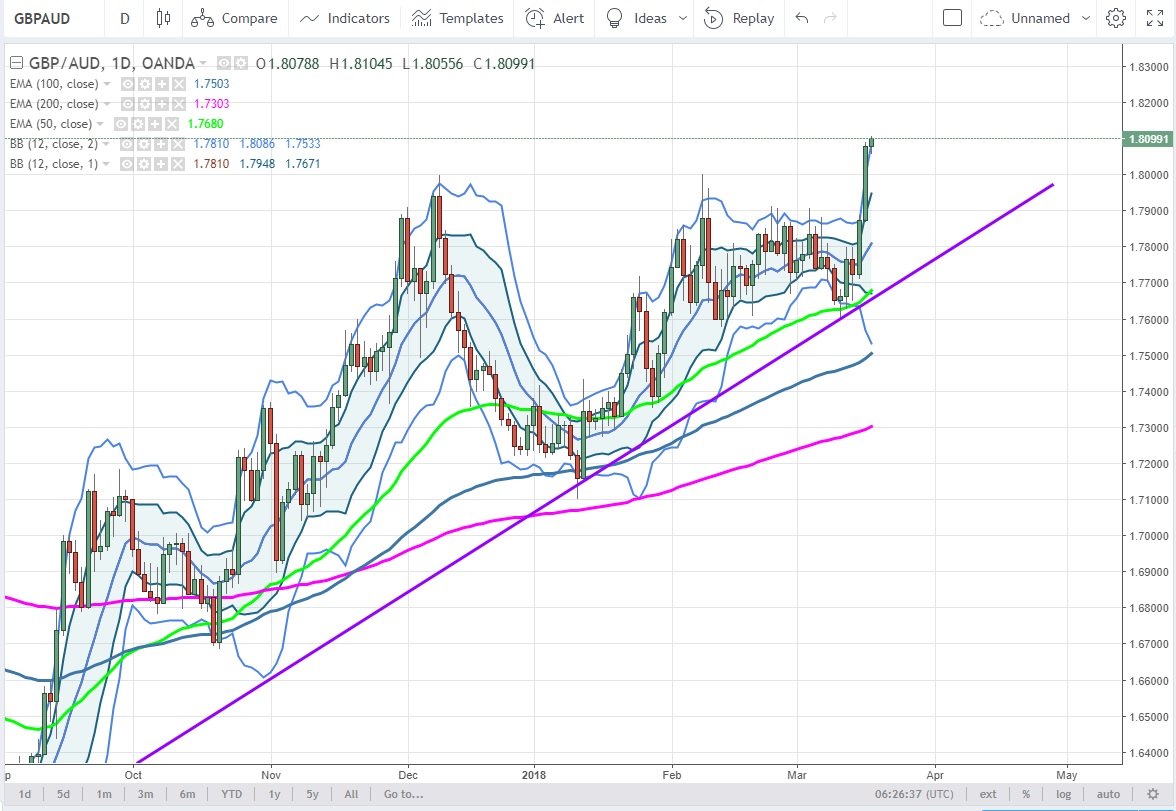The height and width of the screenshot is (811, 1176).
Task: Start bar Replay mode
Action: (x=739, y=18)
